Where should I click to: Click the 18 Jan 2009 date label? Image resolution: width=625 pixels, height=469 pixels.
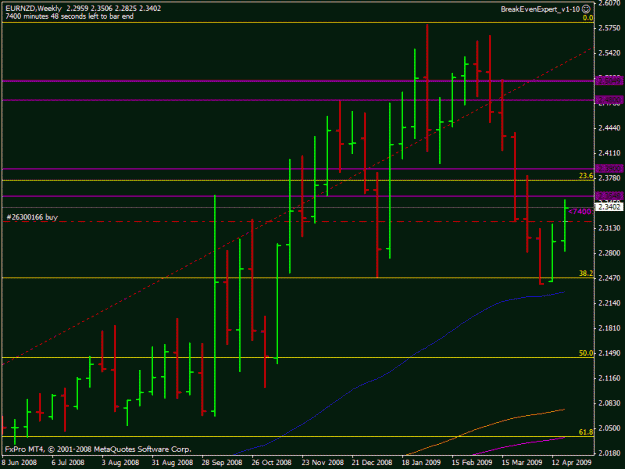(421, 463)
